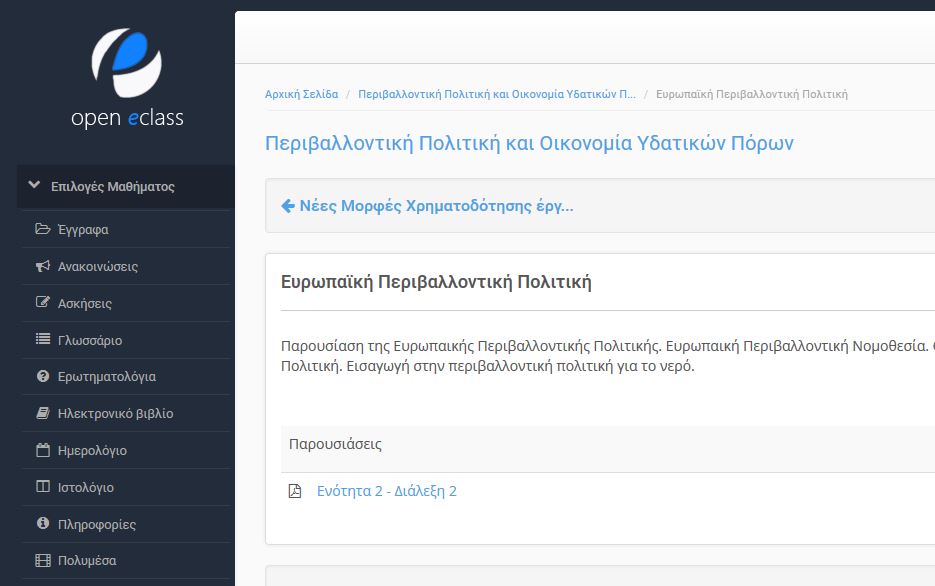
Task: Click the course title heading link
Action: [529, 143]
